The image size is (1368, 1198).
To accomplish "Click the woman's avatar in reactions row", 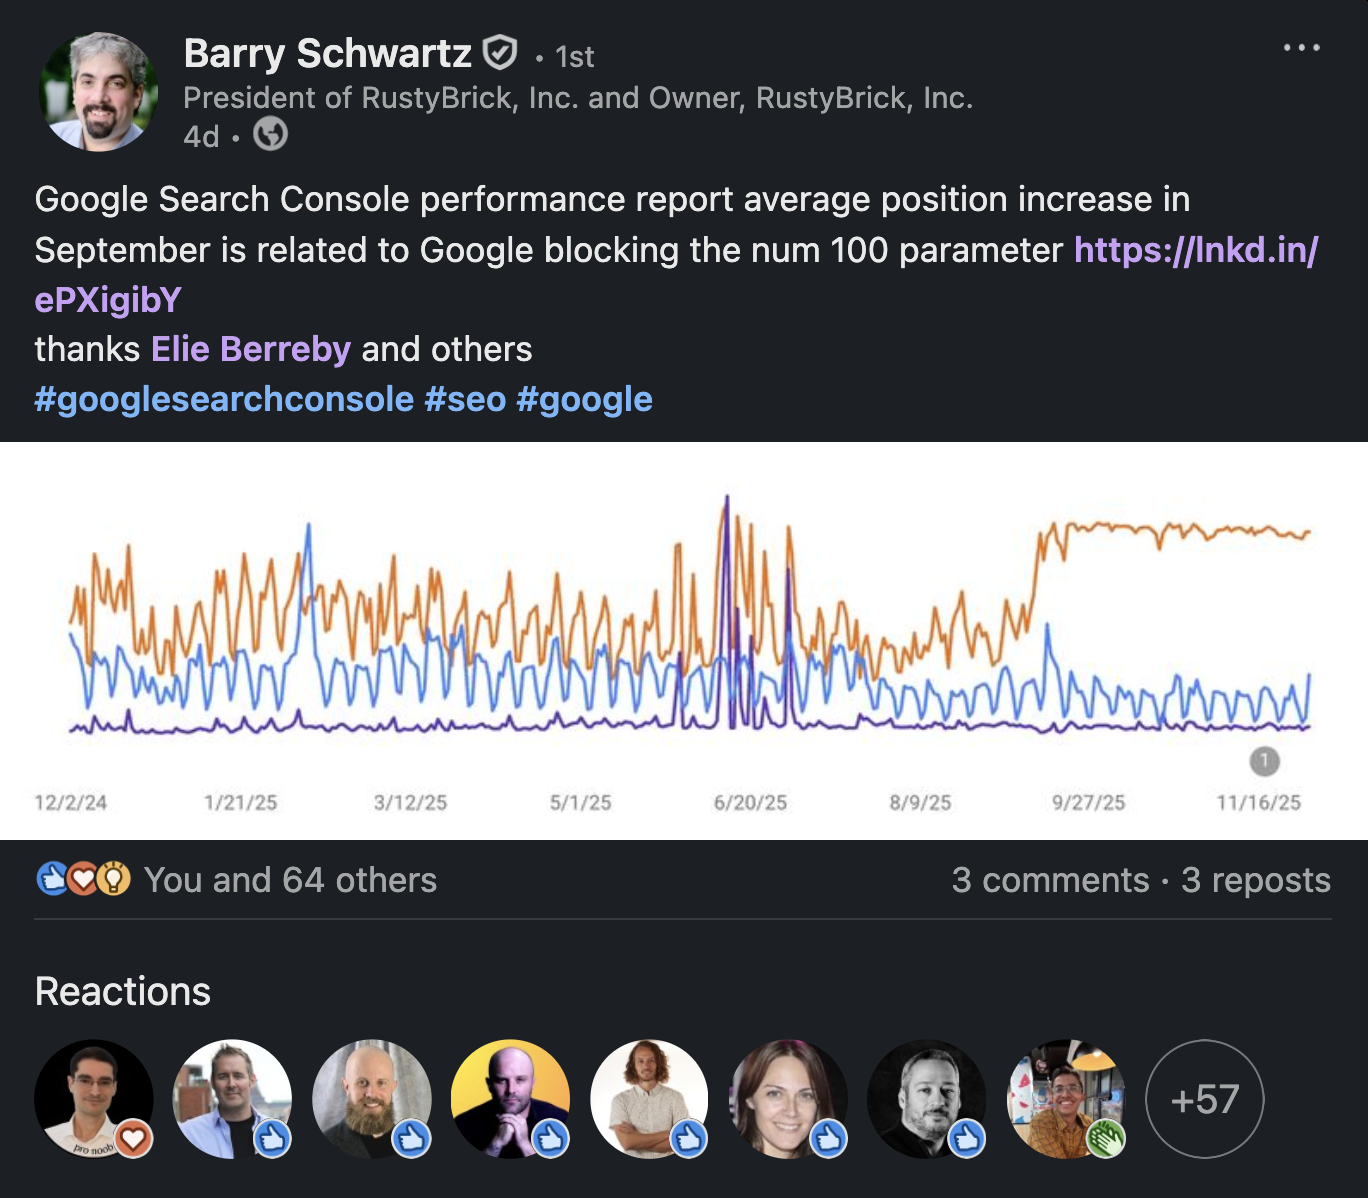I will tap(788, 1099).
